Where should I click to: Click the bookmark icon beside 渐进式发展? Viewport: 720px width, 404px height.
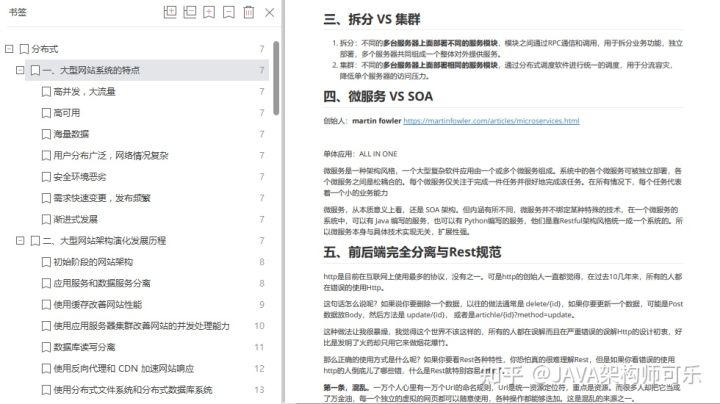pos(46,219)
